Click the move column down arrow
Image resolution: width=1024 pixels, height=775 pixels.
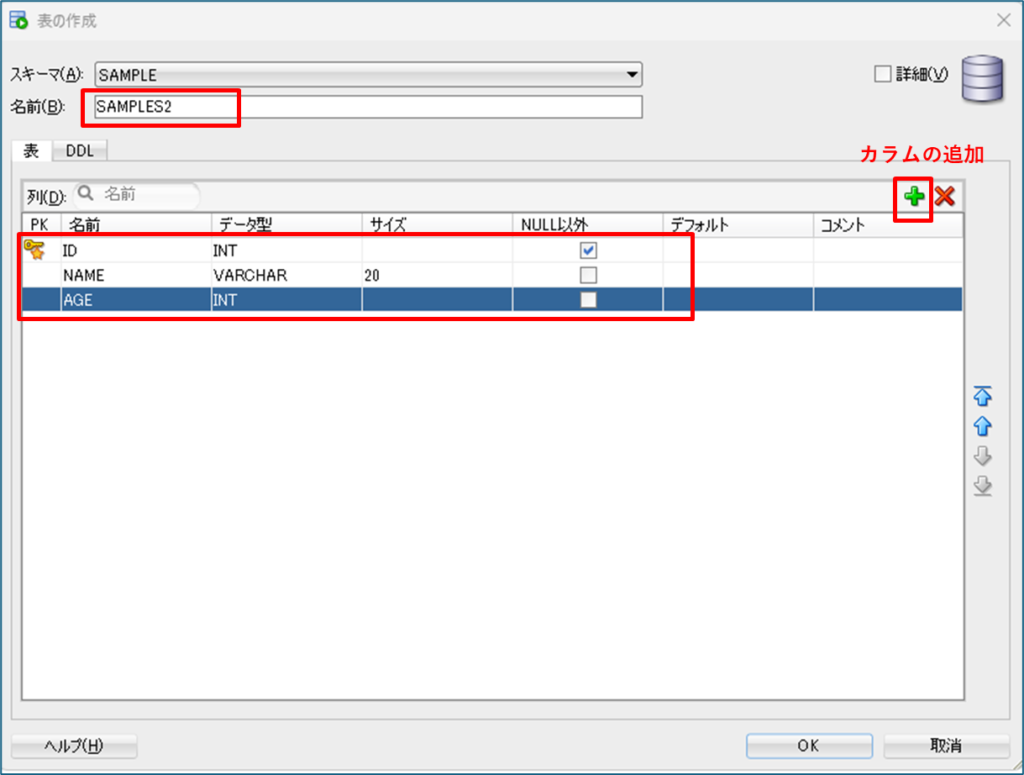pyautogui.click(x=982, y=456)
